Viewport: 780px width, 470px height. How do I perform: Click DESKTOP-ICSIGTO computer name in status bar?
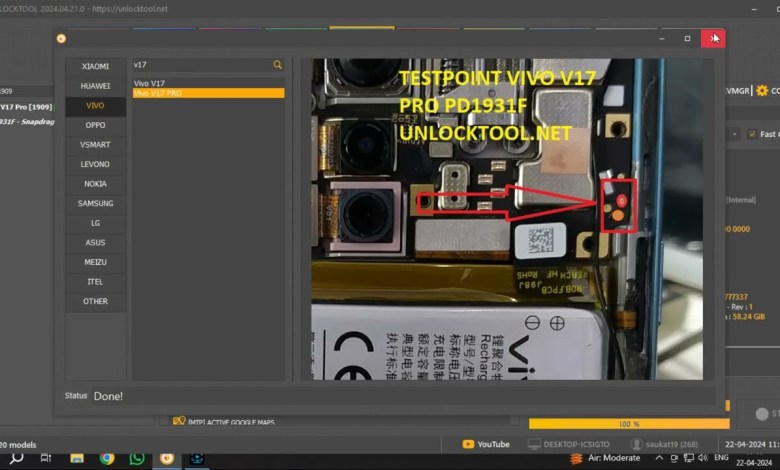coord(577,444)
